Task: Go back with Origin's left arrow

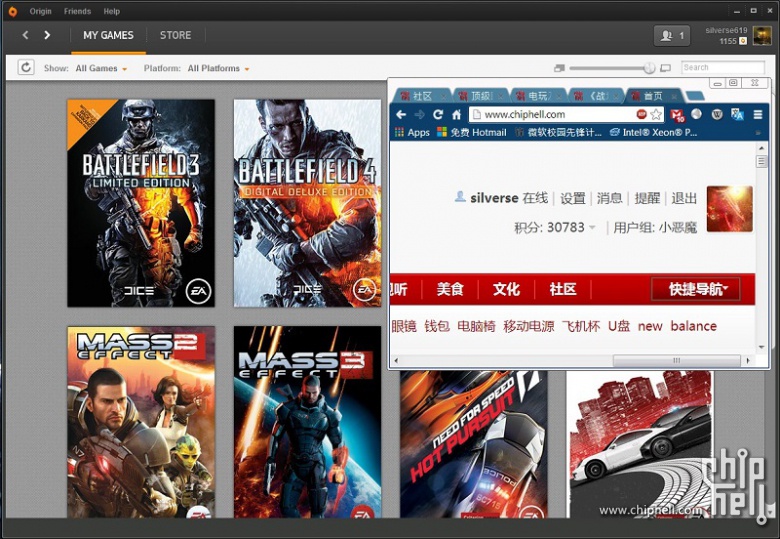Action: click(25, 35)
